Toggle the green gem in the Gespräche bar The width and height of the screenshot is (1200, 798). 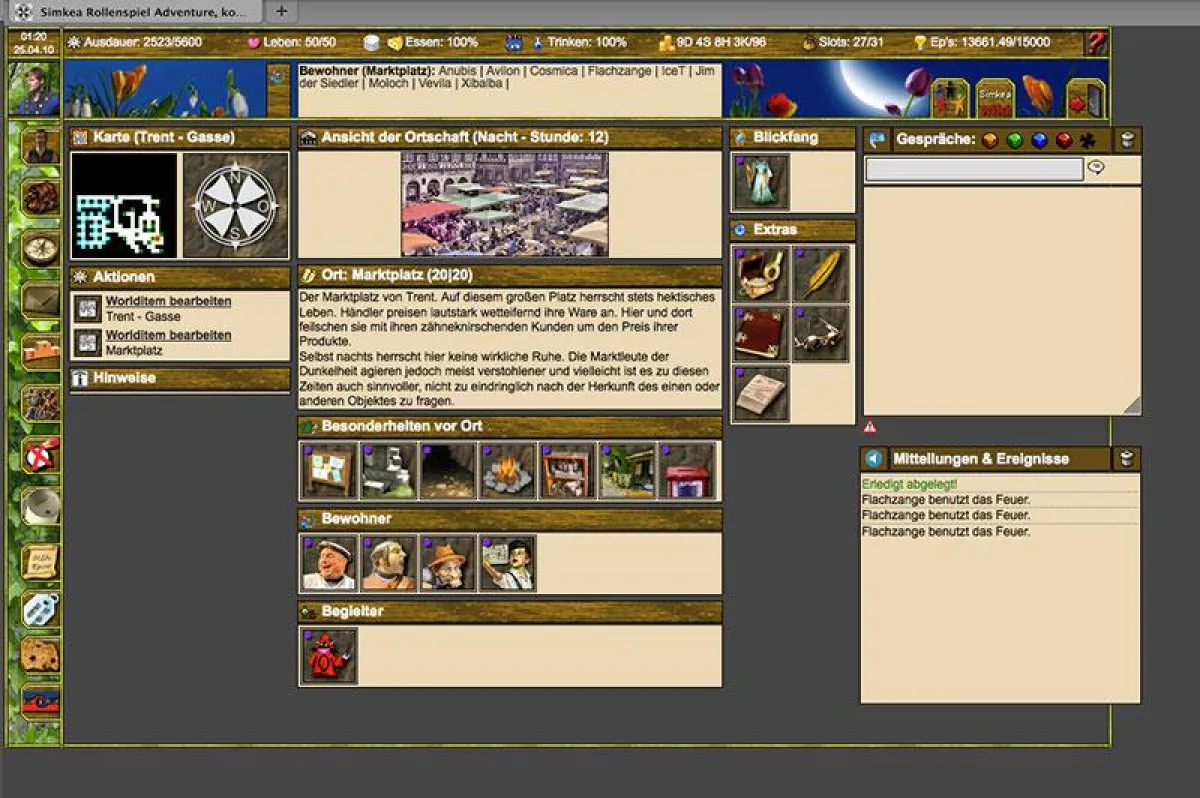pos(1015,140)
